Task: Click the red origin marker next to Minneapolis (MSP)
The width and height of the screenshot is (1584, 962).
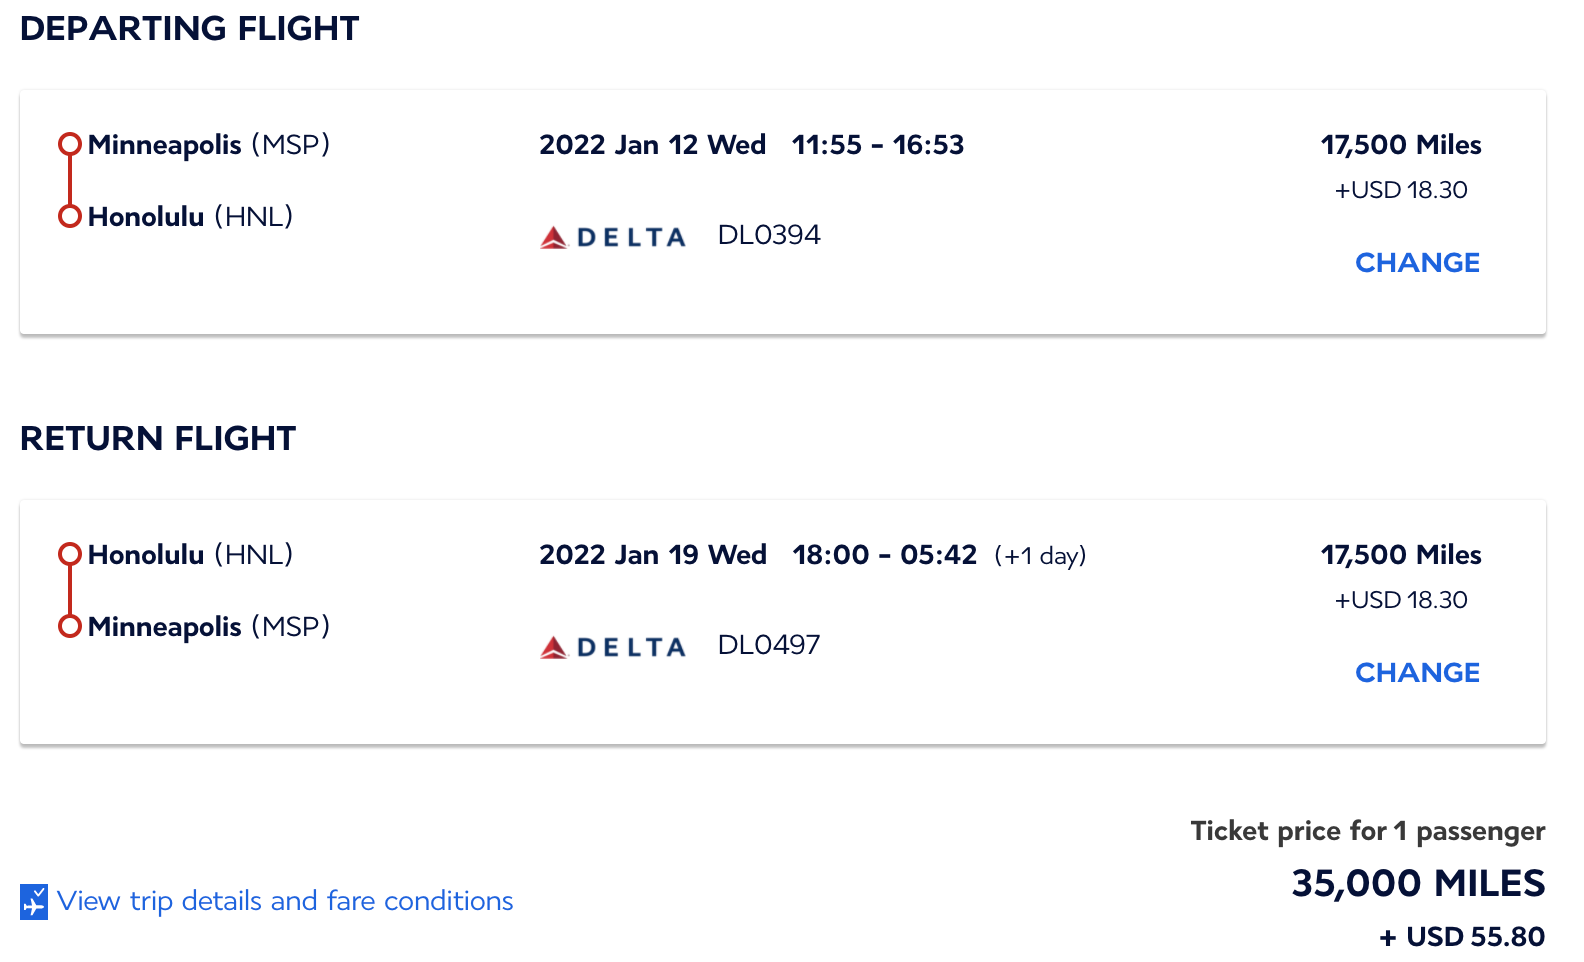Action: (70, 144)
